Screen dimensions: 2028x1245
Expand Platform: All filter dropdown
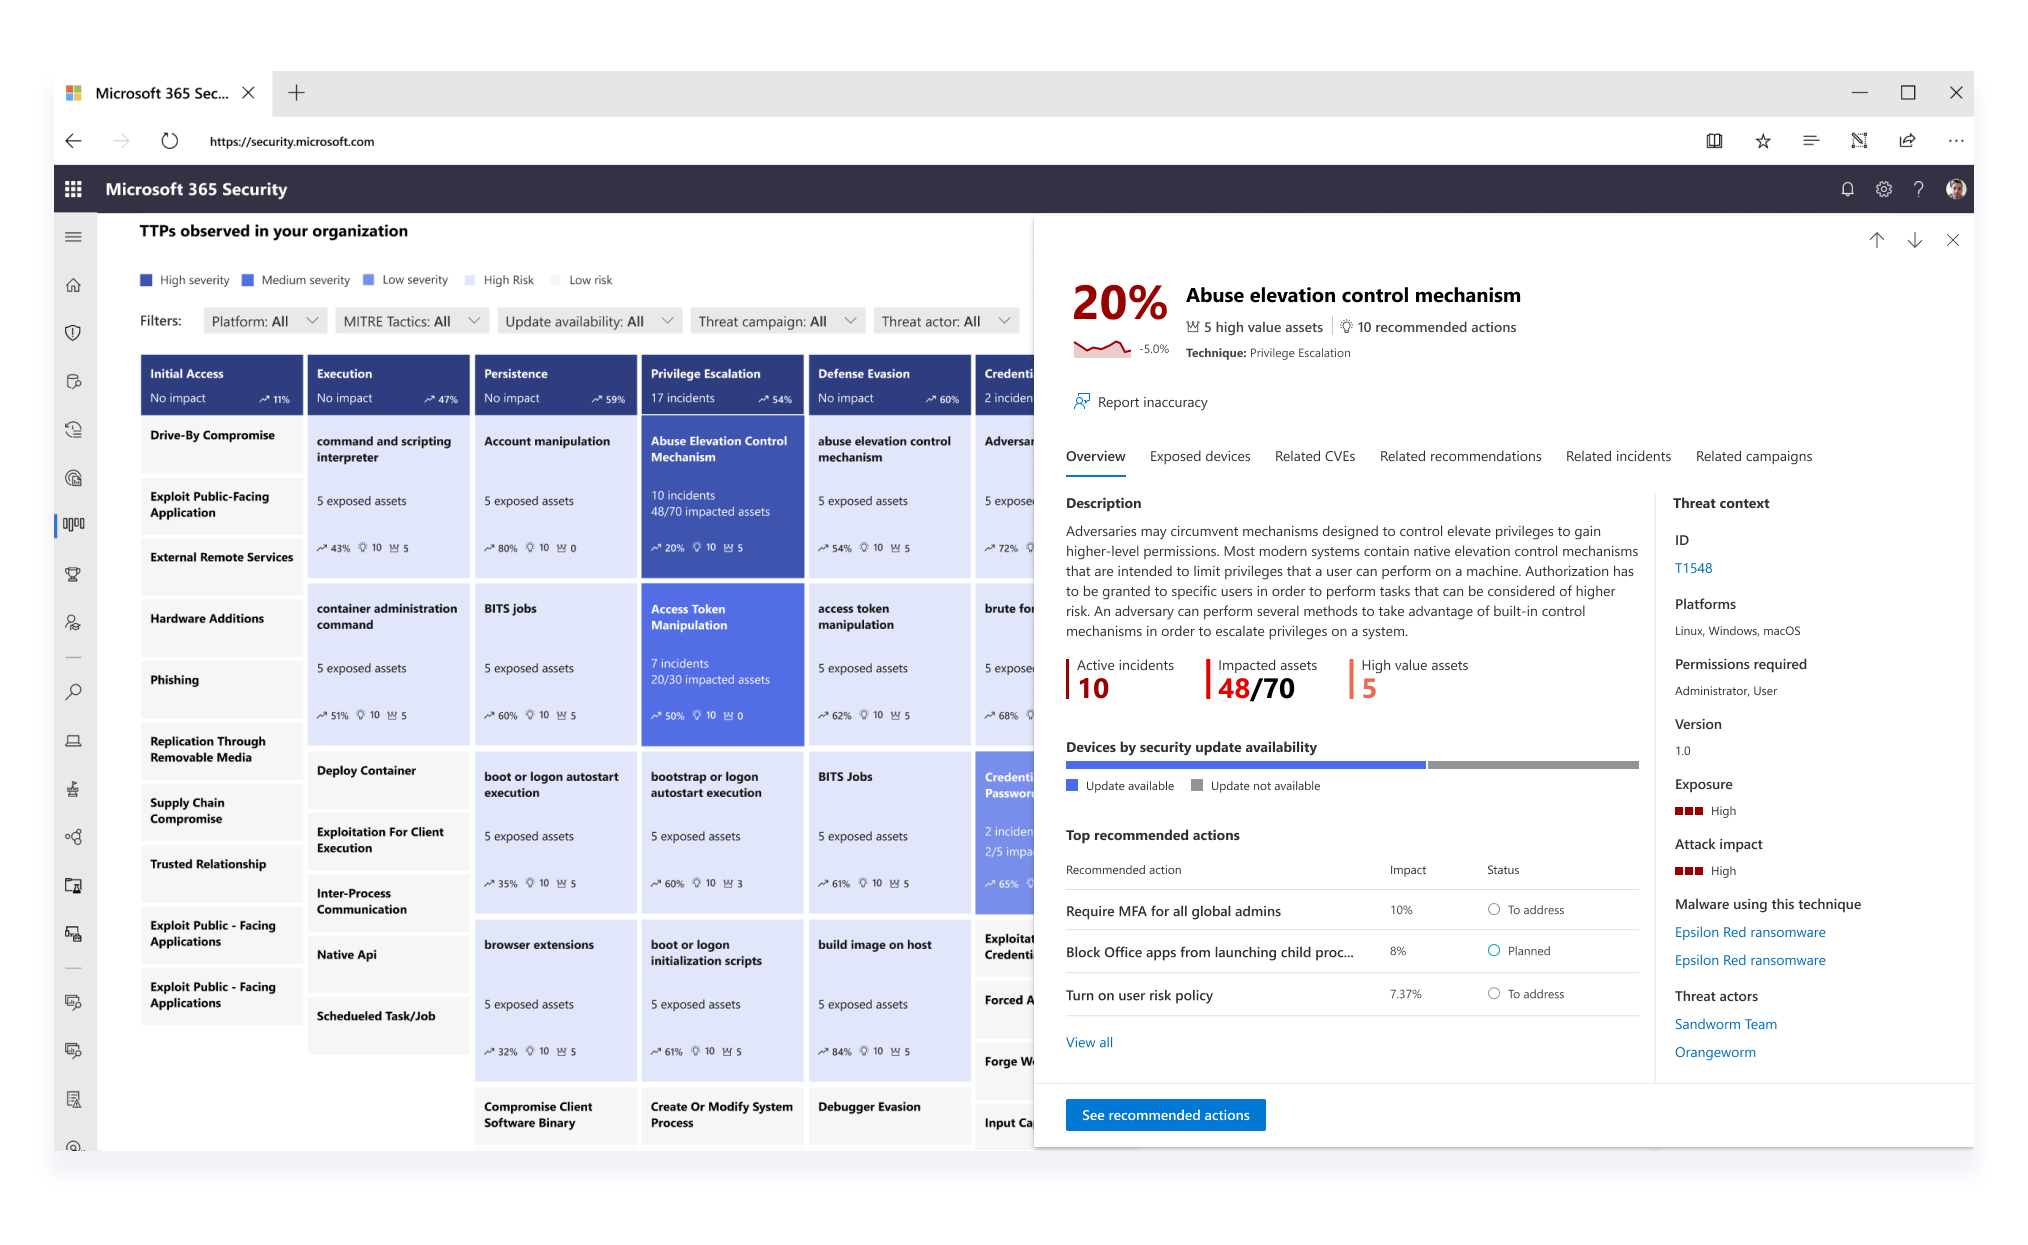tap(265, 321)
